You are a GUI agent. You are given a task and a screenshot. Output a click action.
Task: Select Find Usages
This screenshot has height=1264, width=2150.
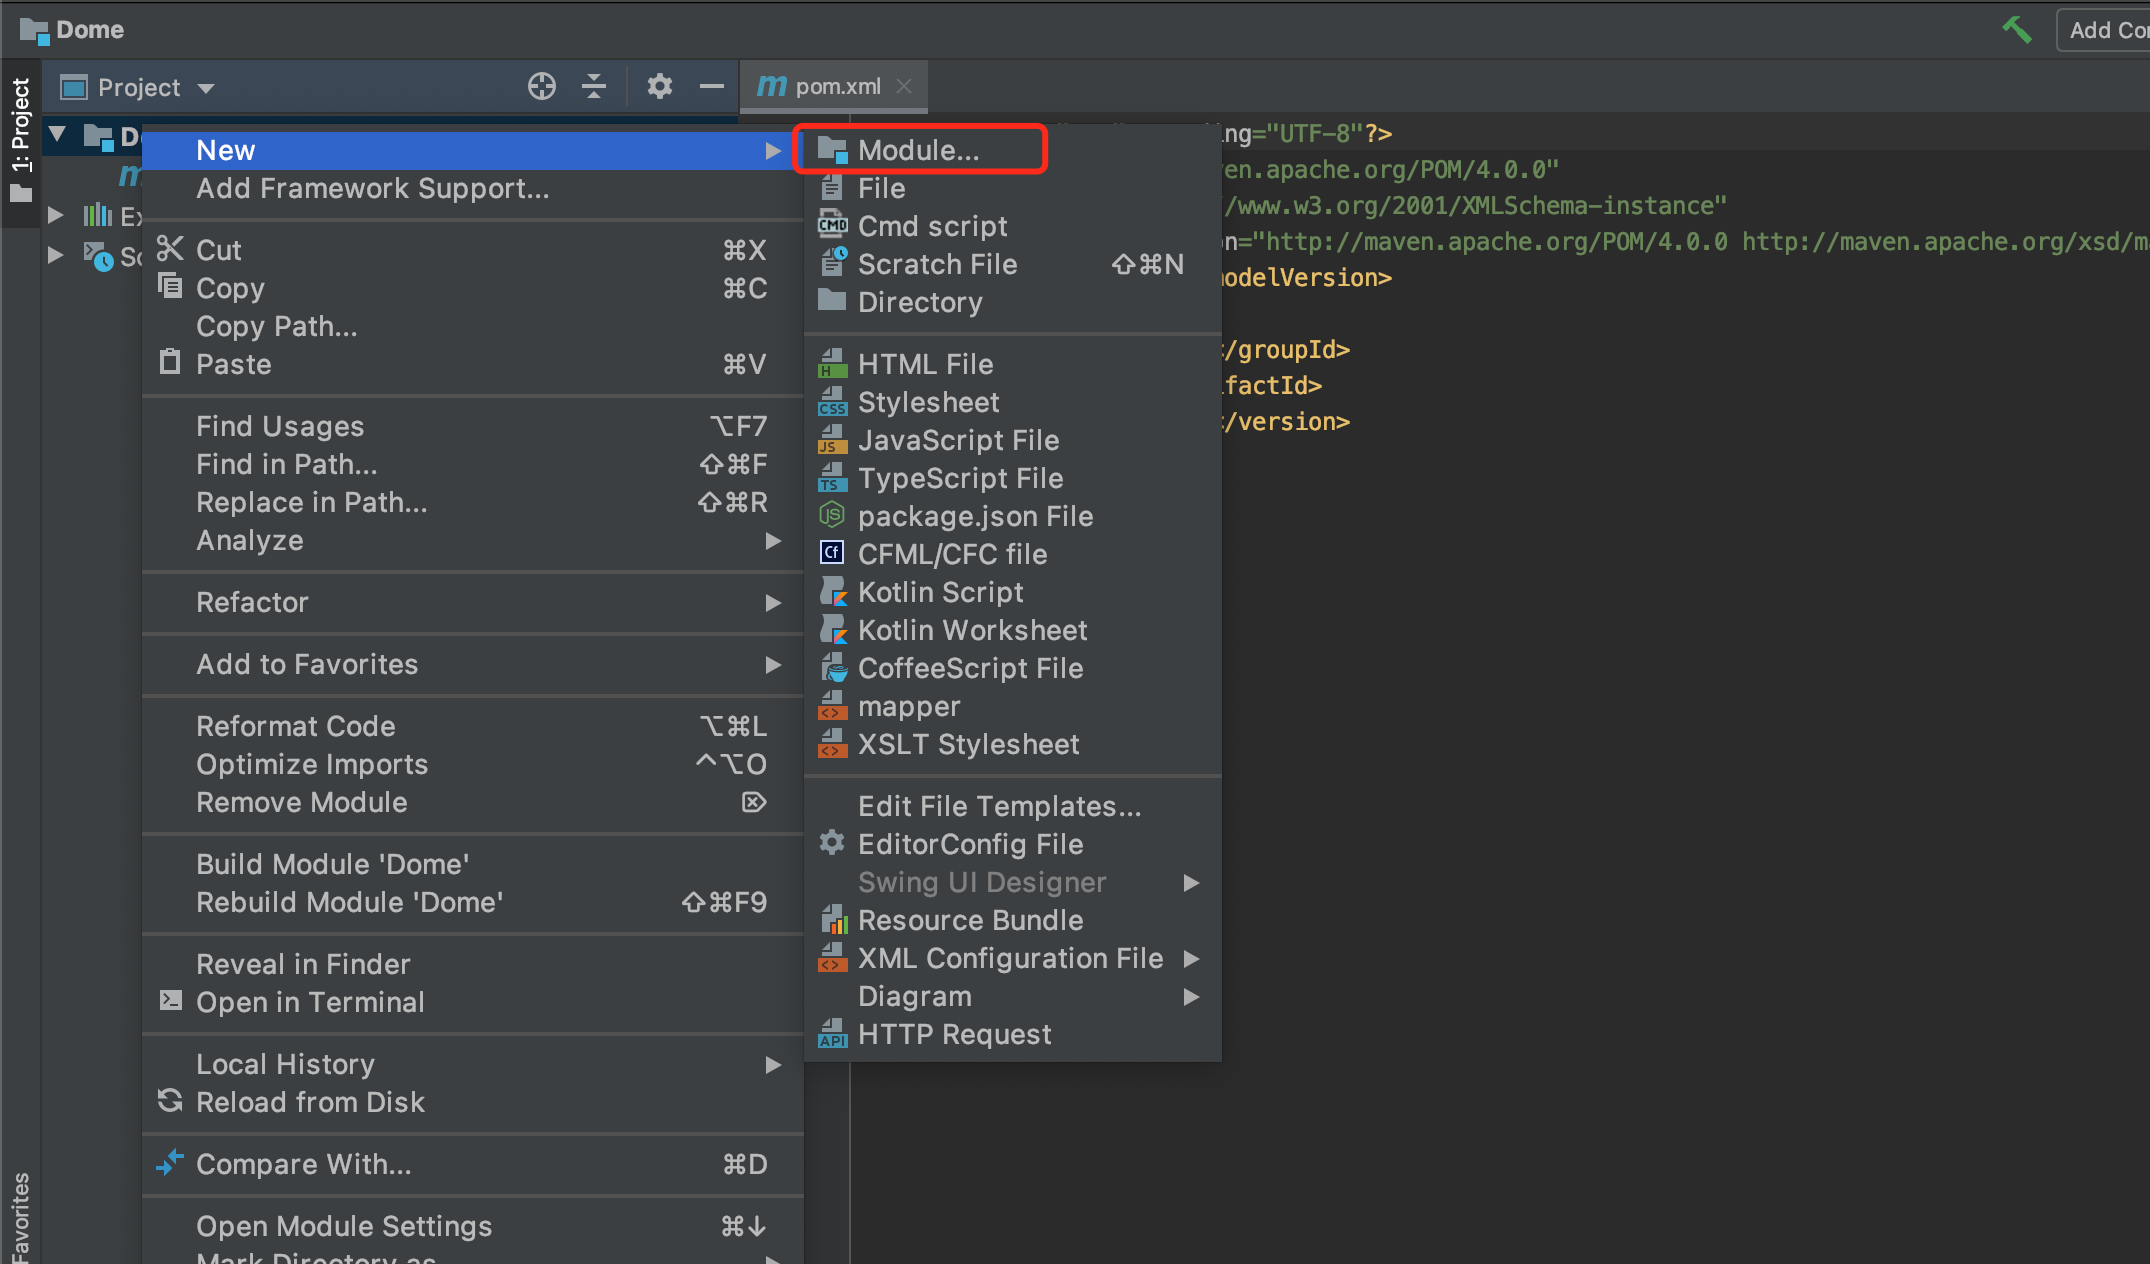473,426
